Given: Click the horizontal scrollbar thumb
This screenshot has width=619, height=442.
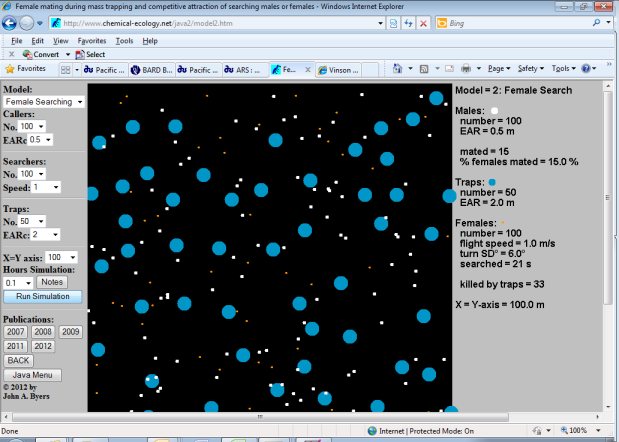Looking at the screenshot, I should [x=261, y=417].
